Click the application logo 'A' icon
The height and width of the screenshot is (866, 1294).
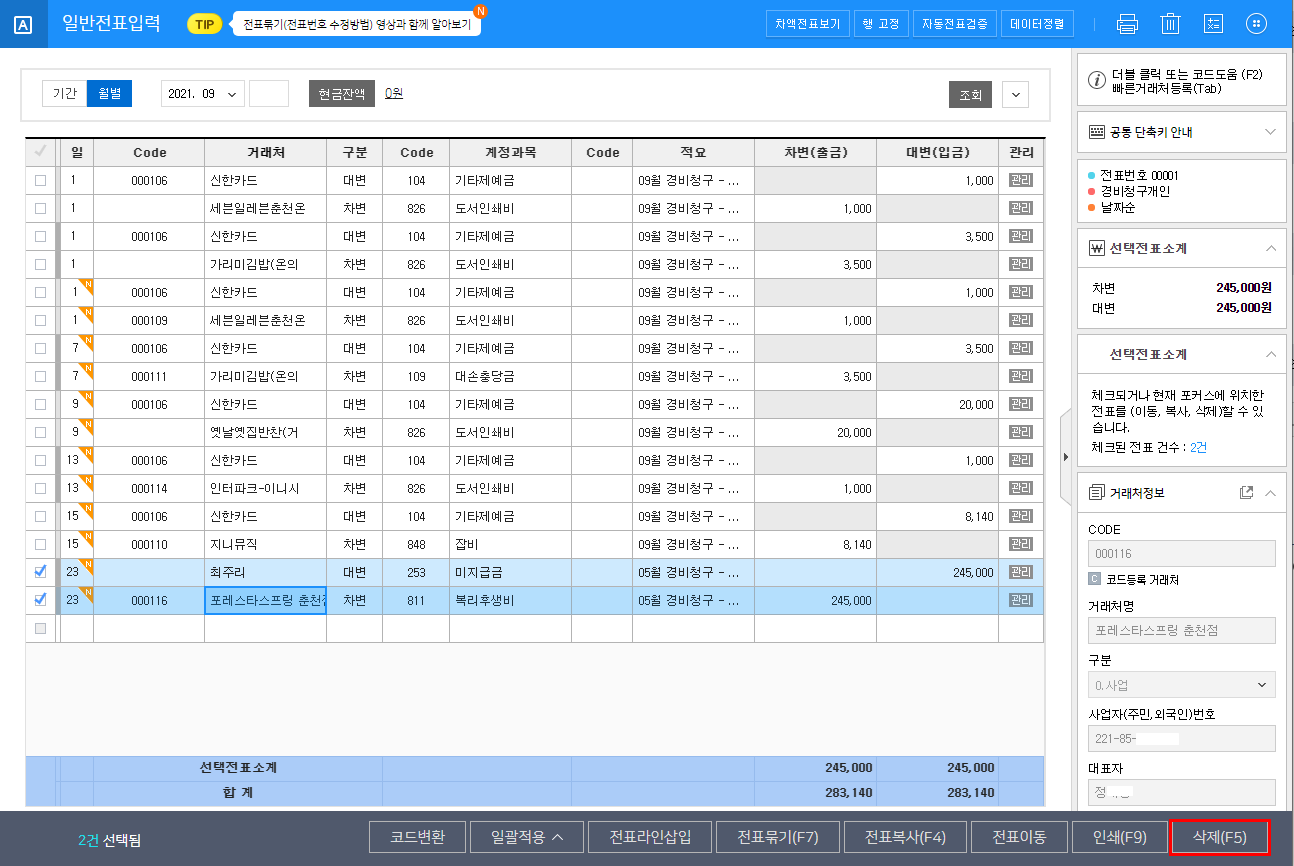coord(24,25)
